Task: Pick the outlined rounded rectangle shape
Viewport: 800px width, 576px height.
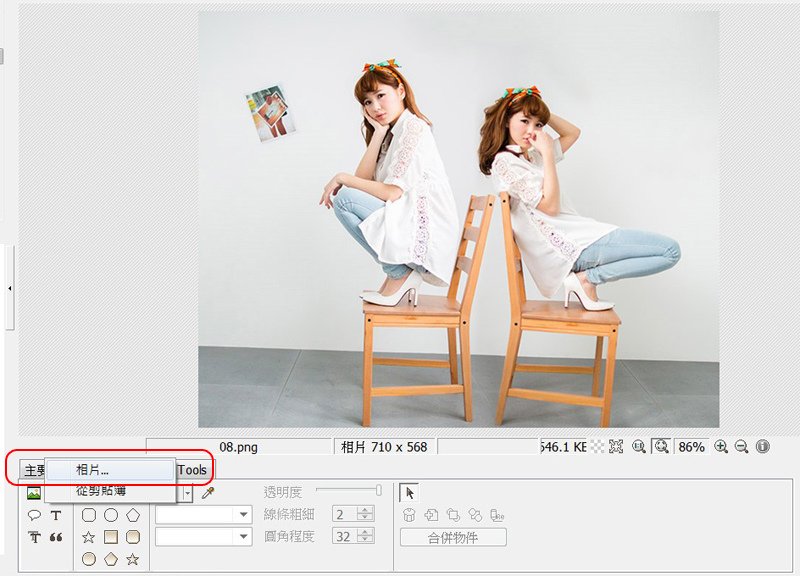Action: click(89, 515)
